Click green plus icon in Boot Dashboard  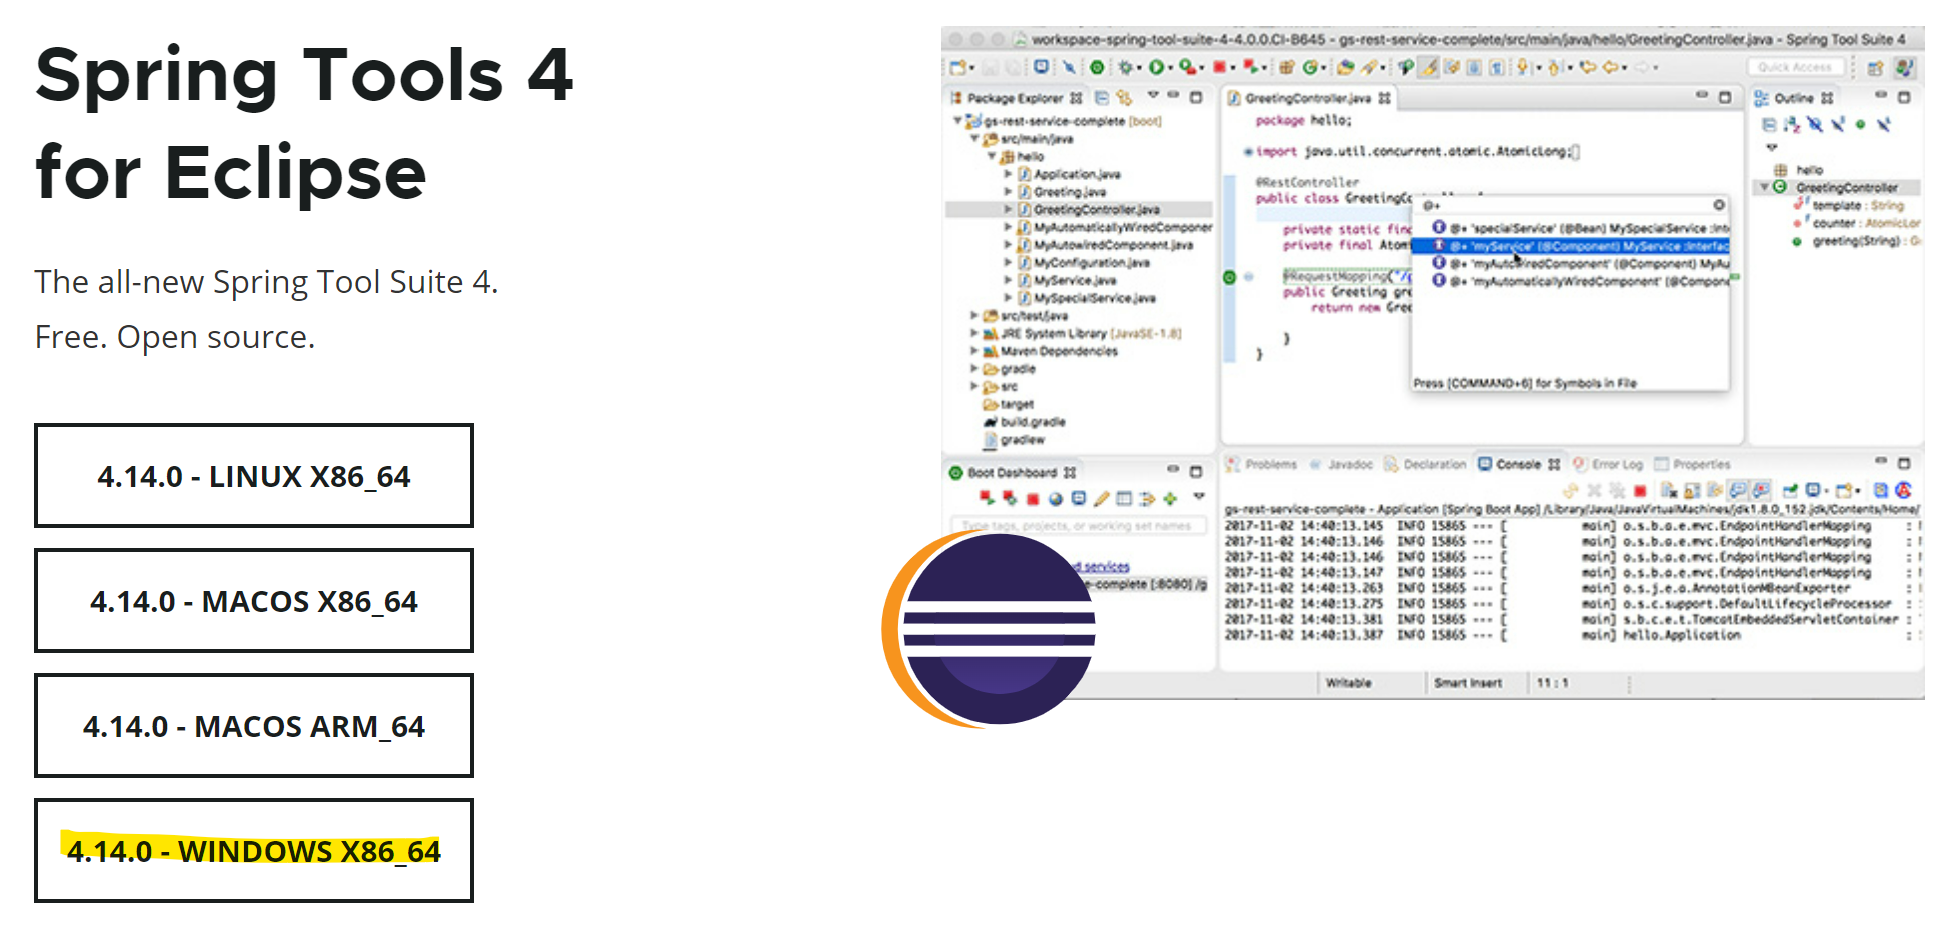tap(1170, 499)
